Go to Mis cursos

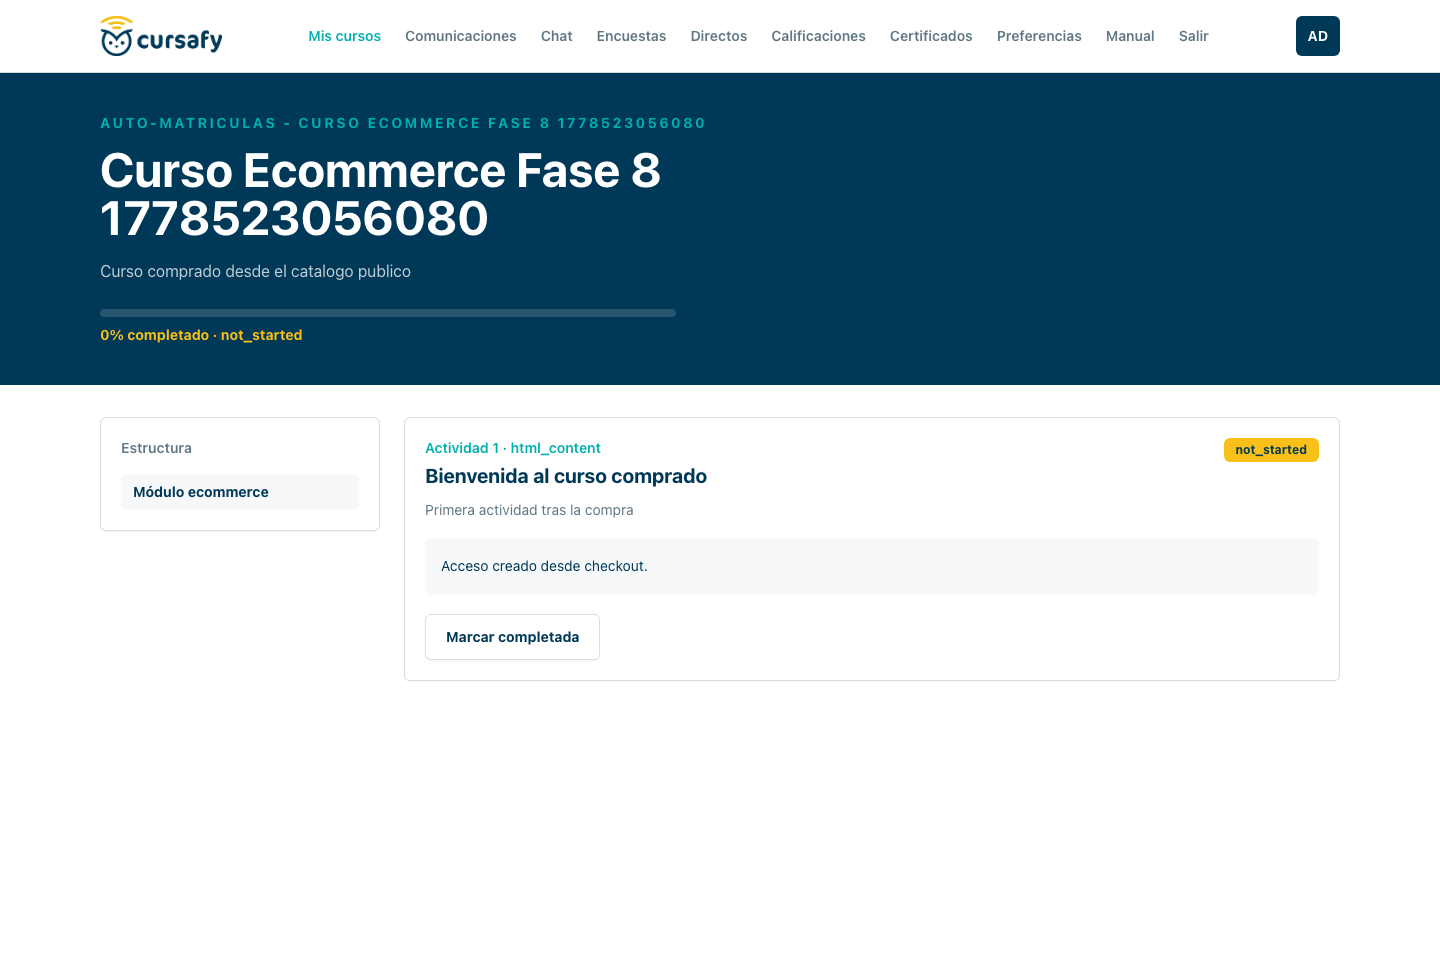pyautogui.click(x=344, y=36)
